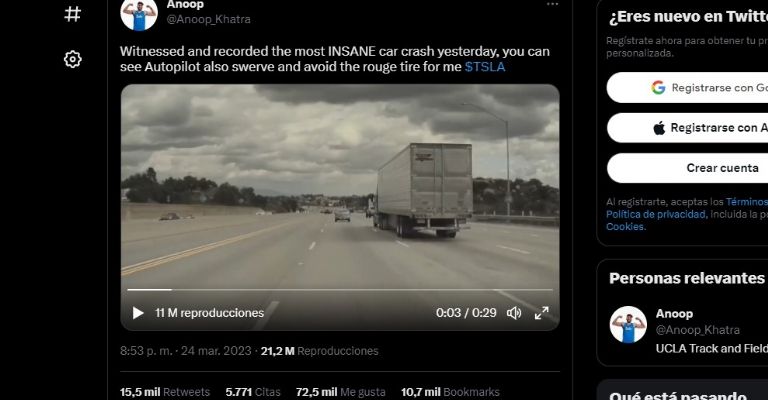Open Anoop's profile avatar in tweet header
This screenshot has width=768, height=400.
click(x=139, y=14)
